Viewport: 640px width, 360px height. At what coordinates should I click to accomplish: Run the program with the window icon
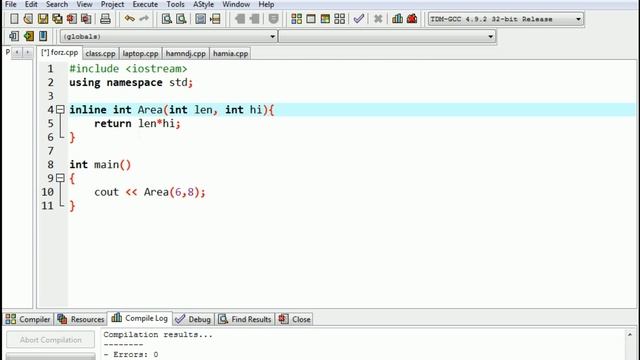[311, 19]
